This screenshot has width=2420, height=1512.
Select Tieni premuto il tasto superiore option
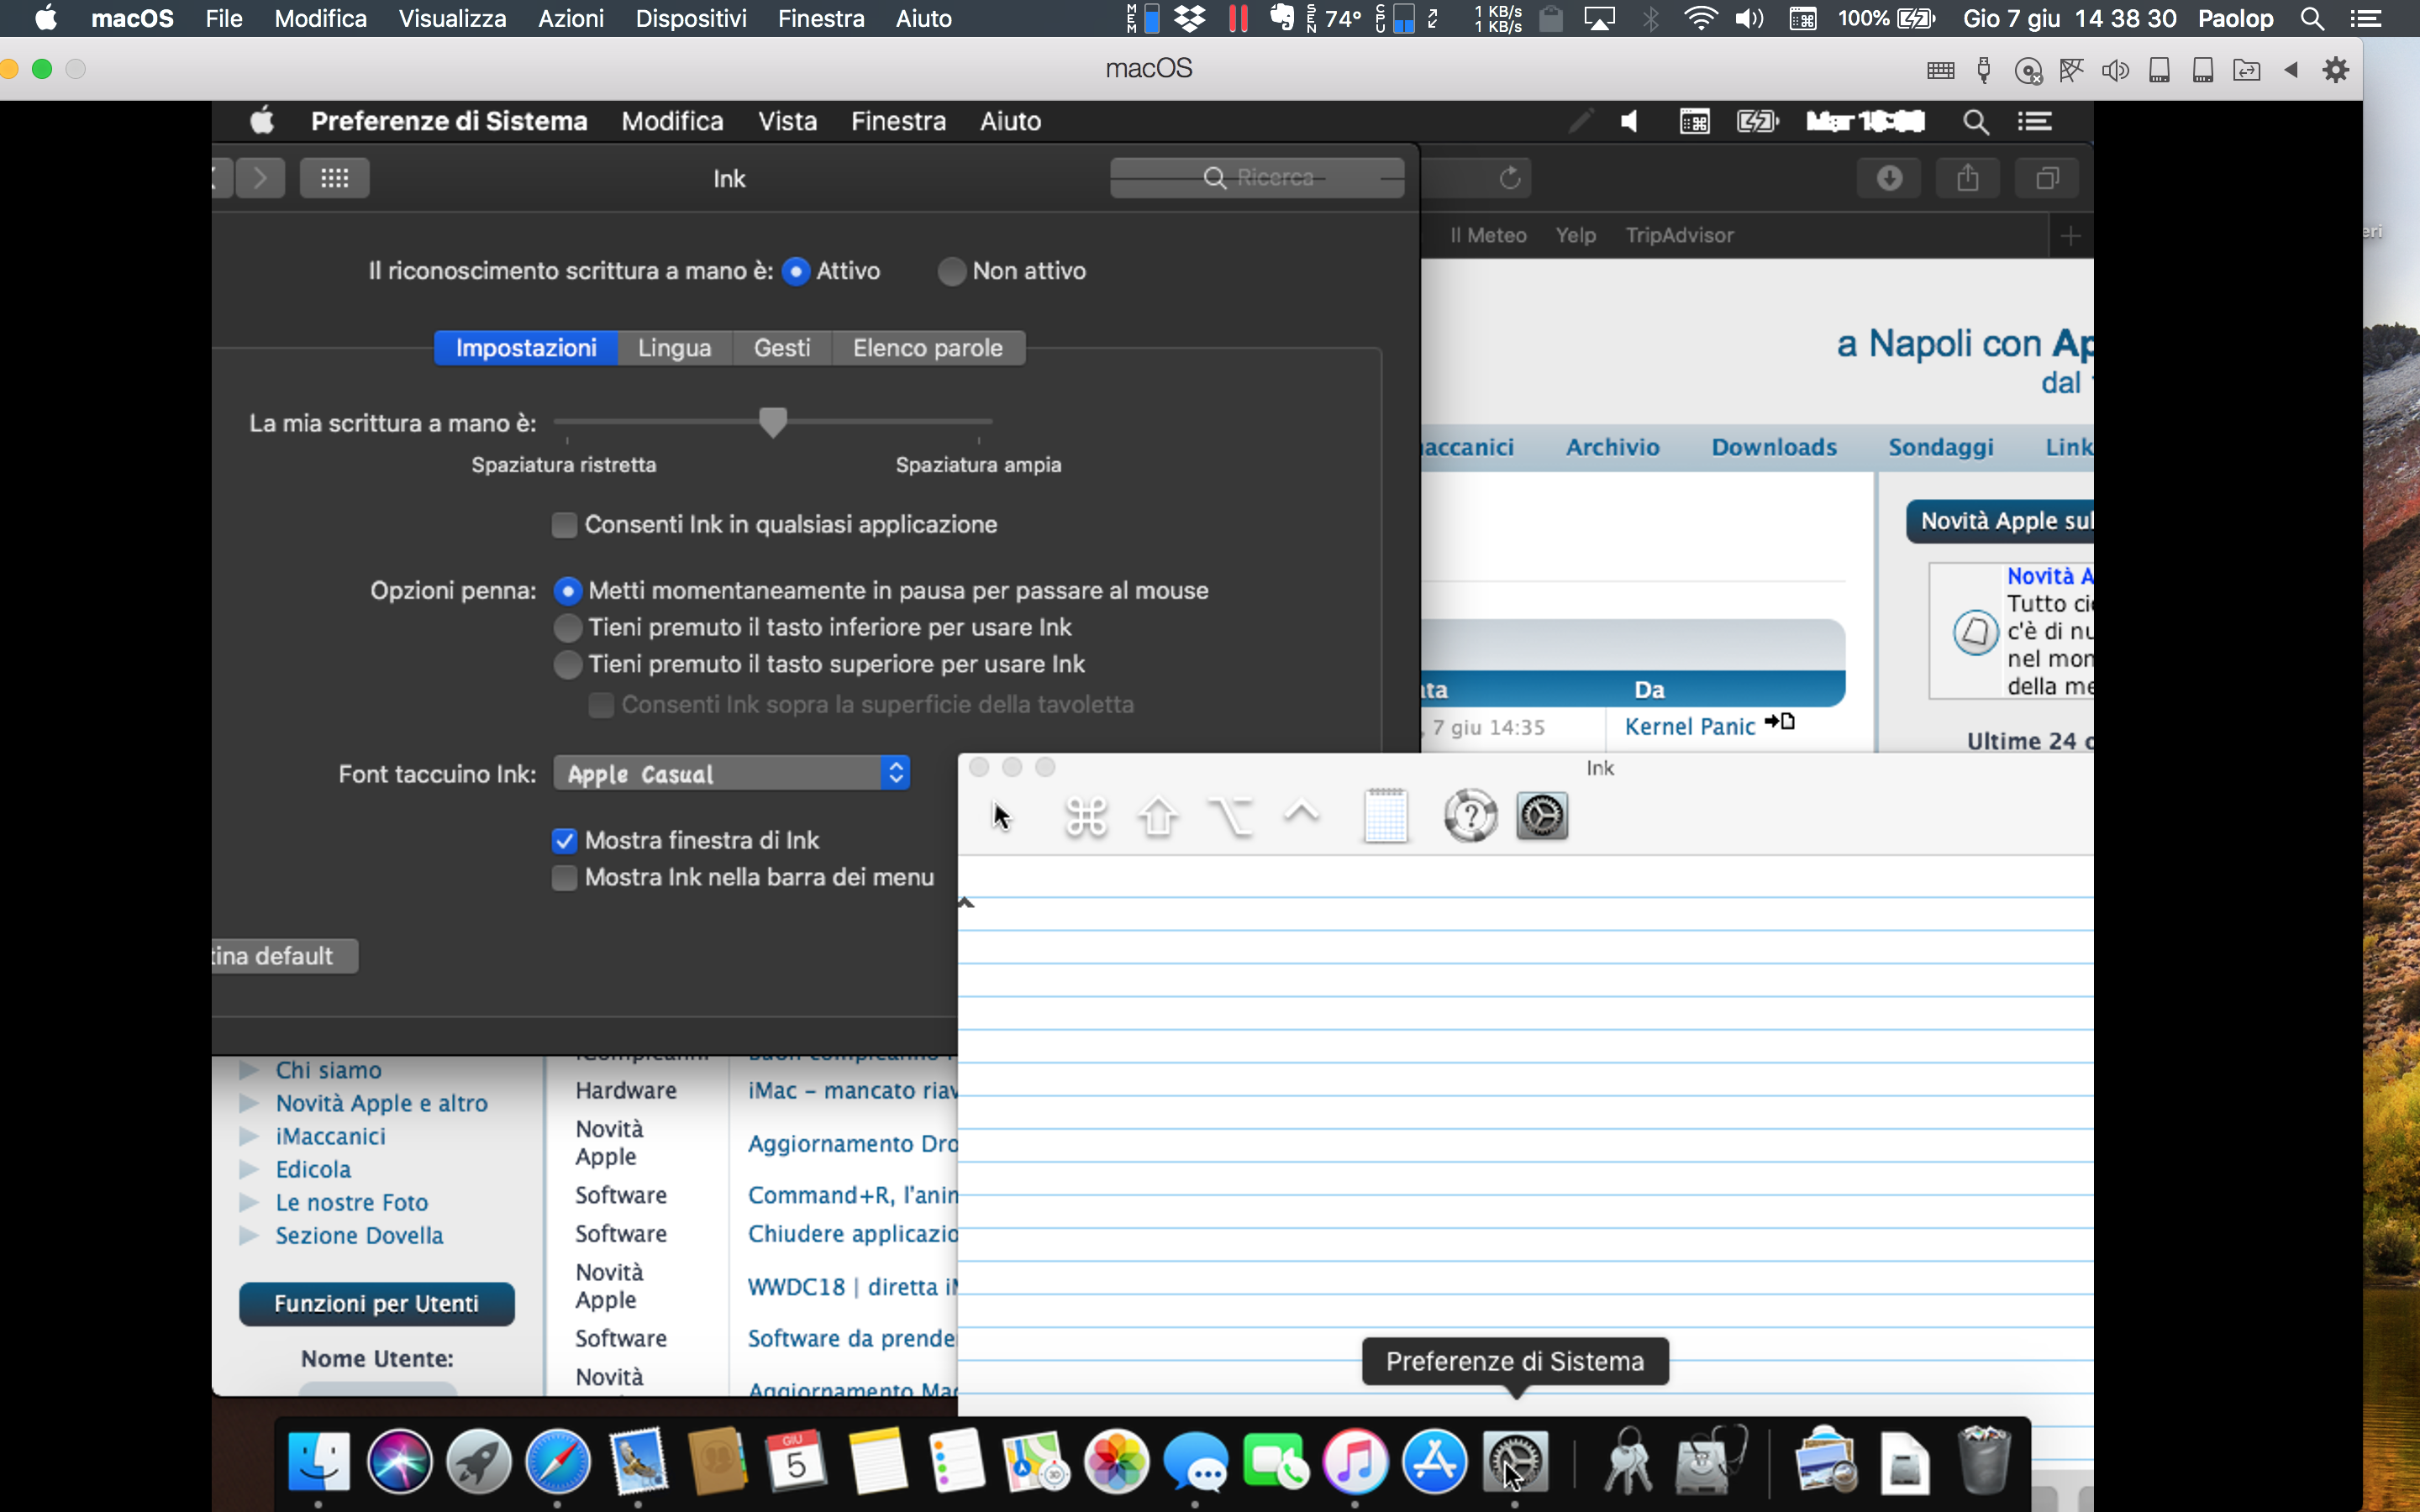567,665
